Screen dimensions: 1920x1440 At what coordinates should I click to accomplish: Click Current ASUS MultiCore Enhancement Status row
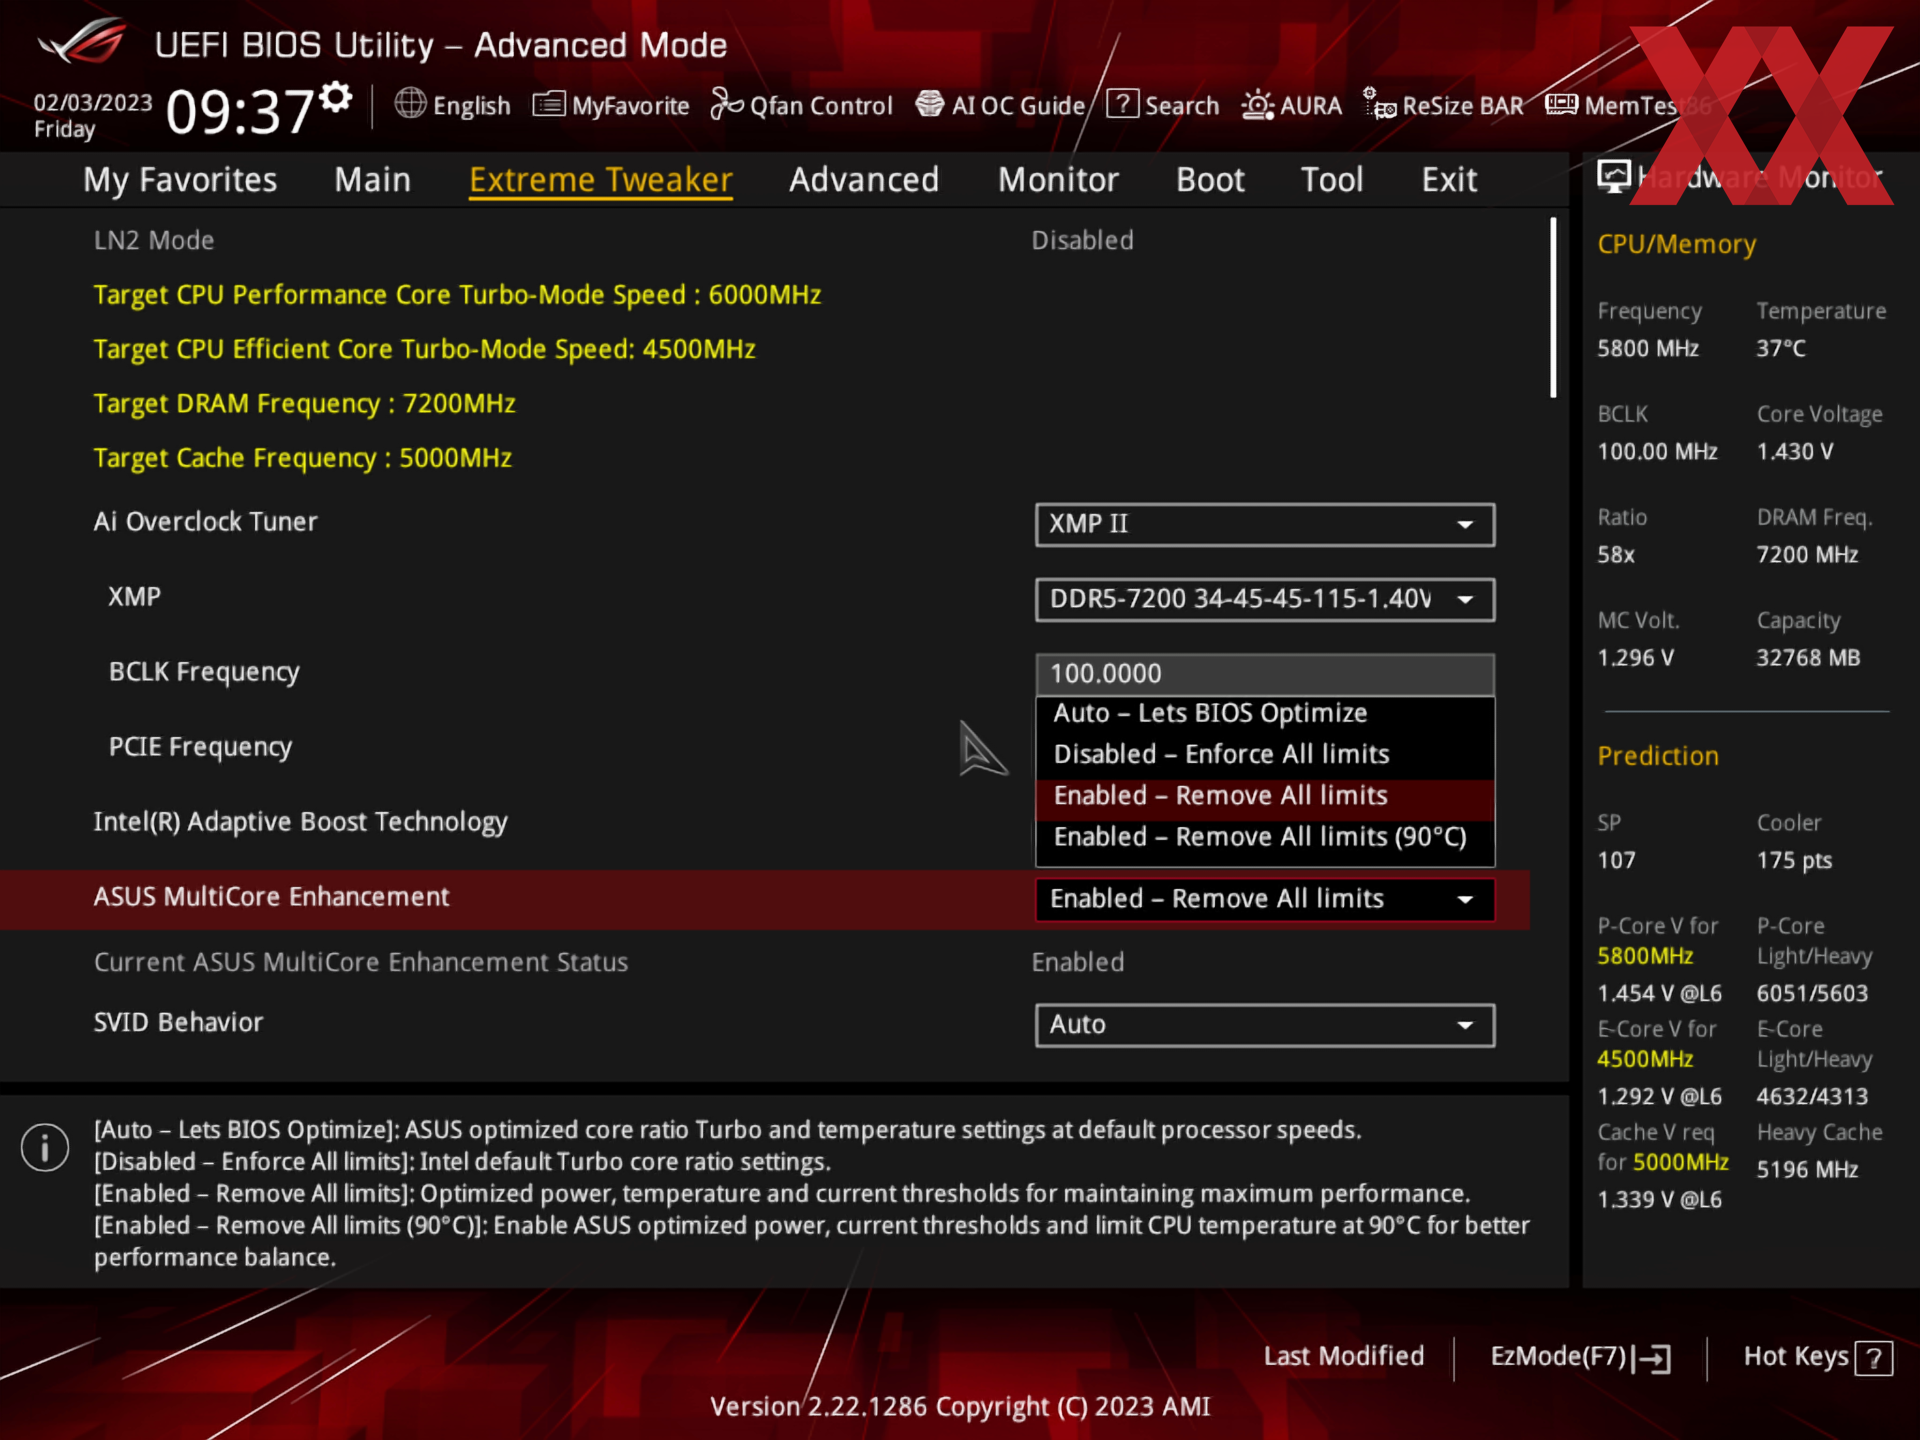[765, 962]
